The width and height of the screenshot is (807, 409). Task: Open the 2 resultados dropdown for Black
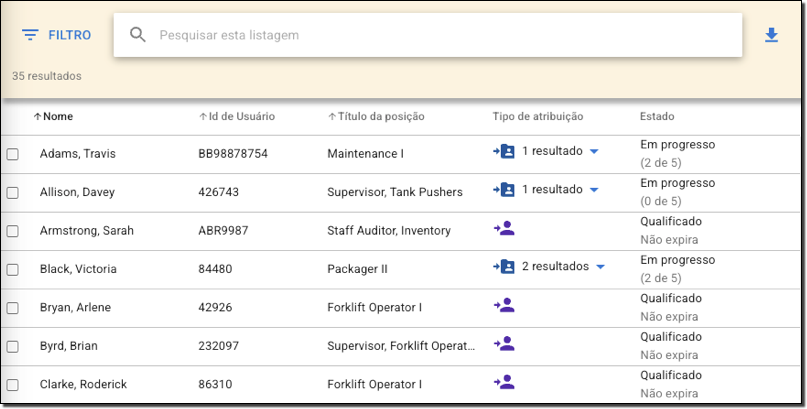click(x=601, y=267)
